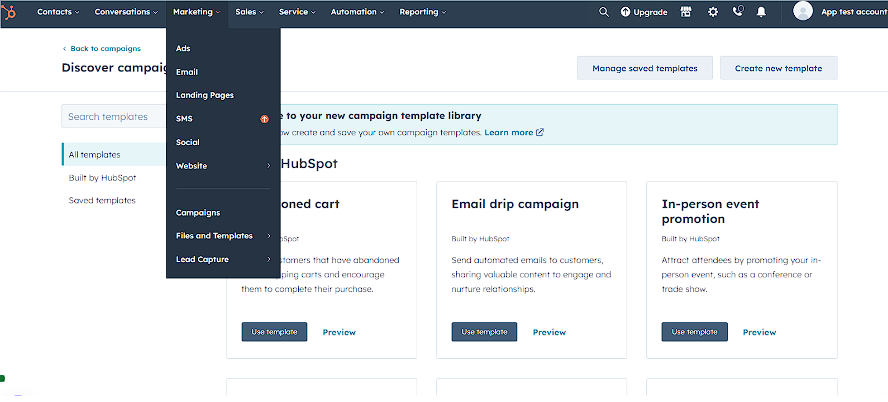Click the Upgrade arrow icon
This screenshot has height=402, width=888.
pyautogui.click(x=625, y=12)
